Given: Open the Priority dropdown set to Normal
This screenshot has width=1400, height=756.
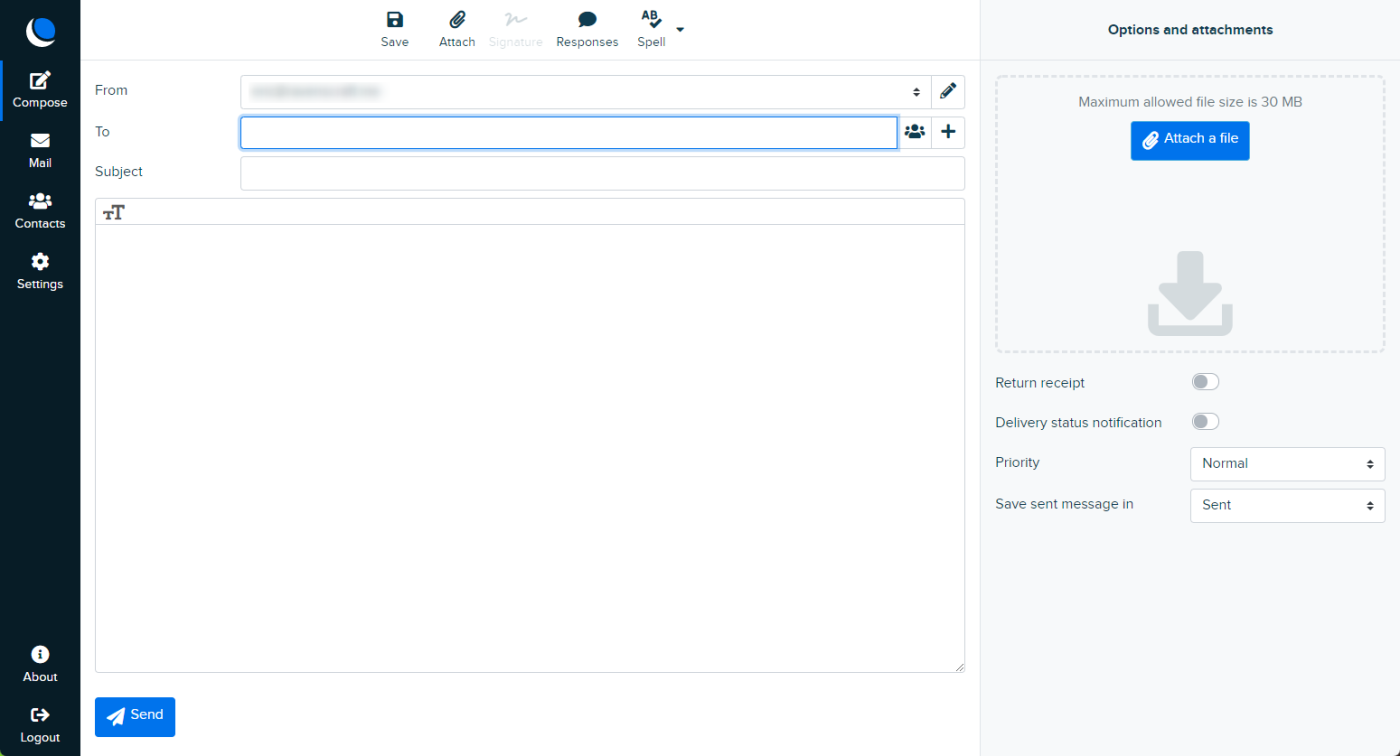Looking at the screenshot, I should tap(1287, 464).
